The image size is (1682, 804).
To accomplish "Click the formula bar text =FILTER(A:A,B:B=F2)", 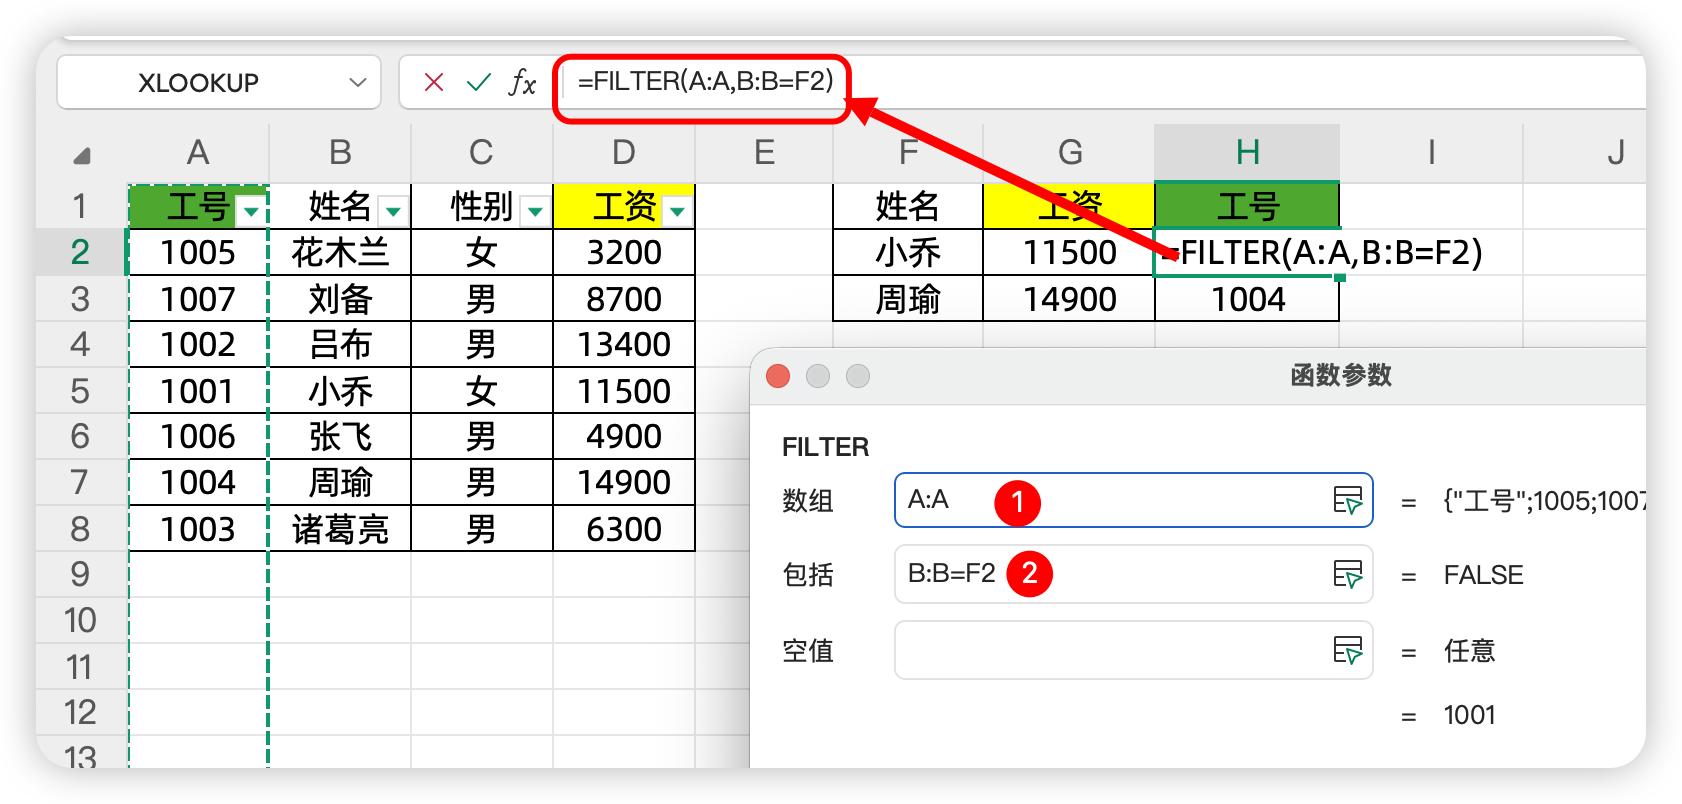I will [x=705, y=82].
